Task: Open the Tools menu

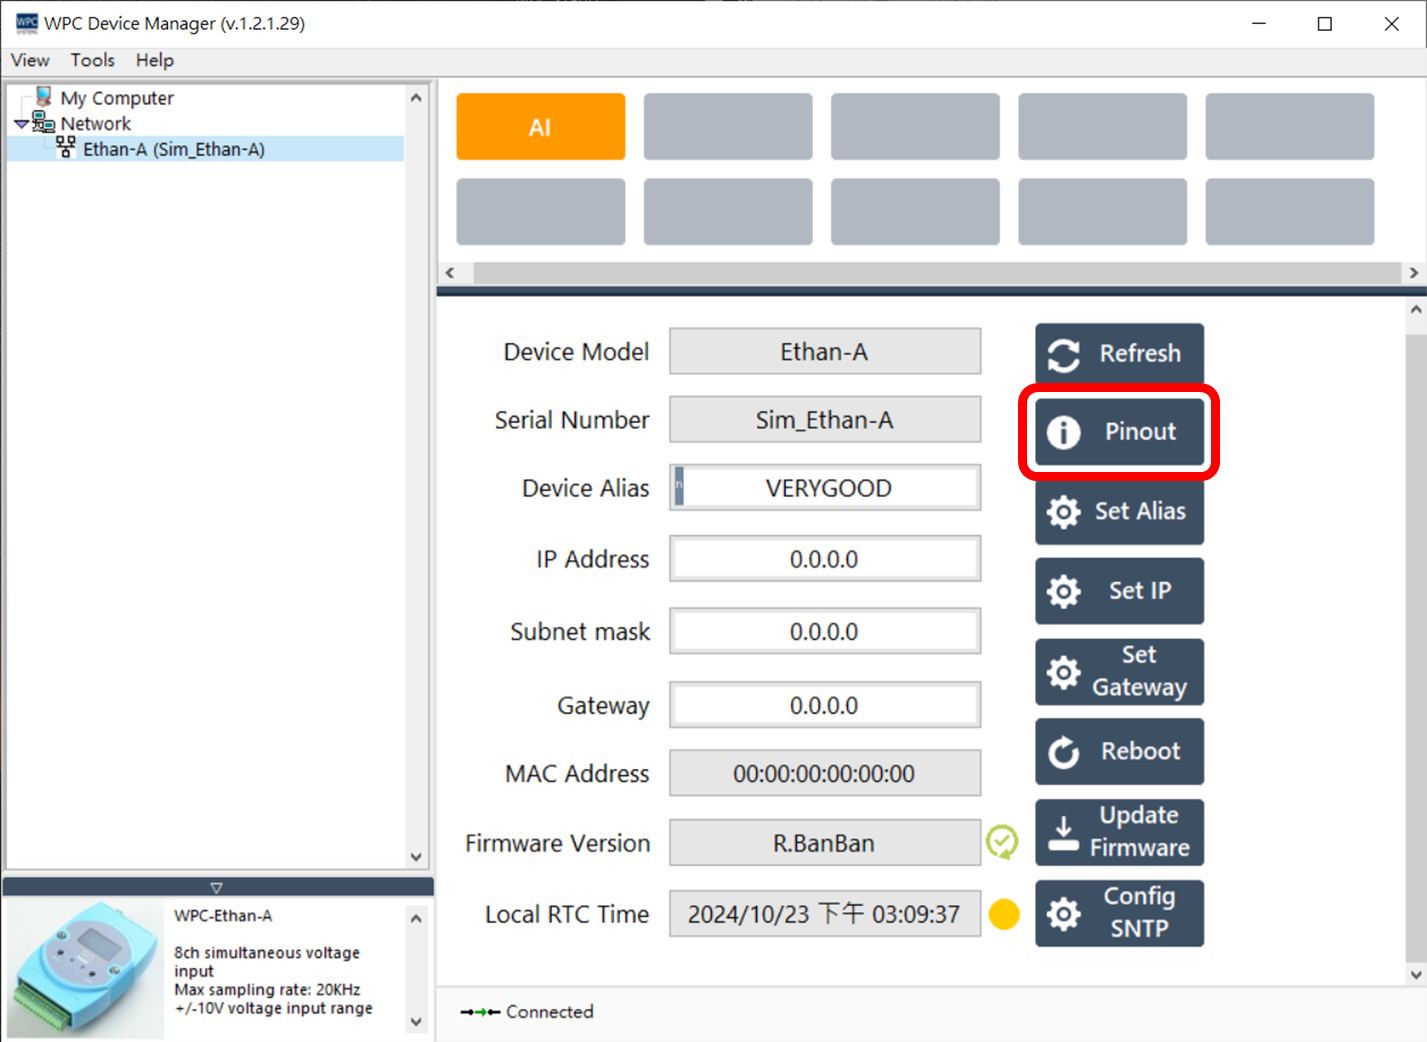Action: pyautogui.click(x=92, y=60)
